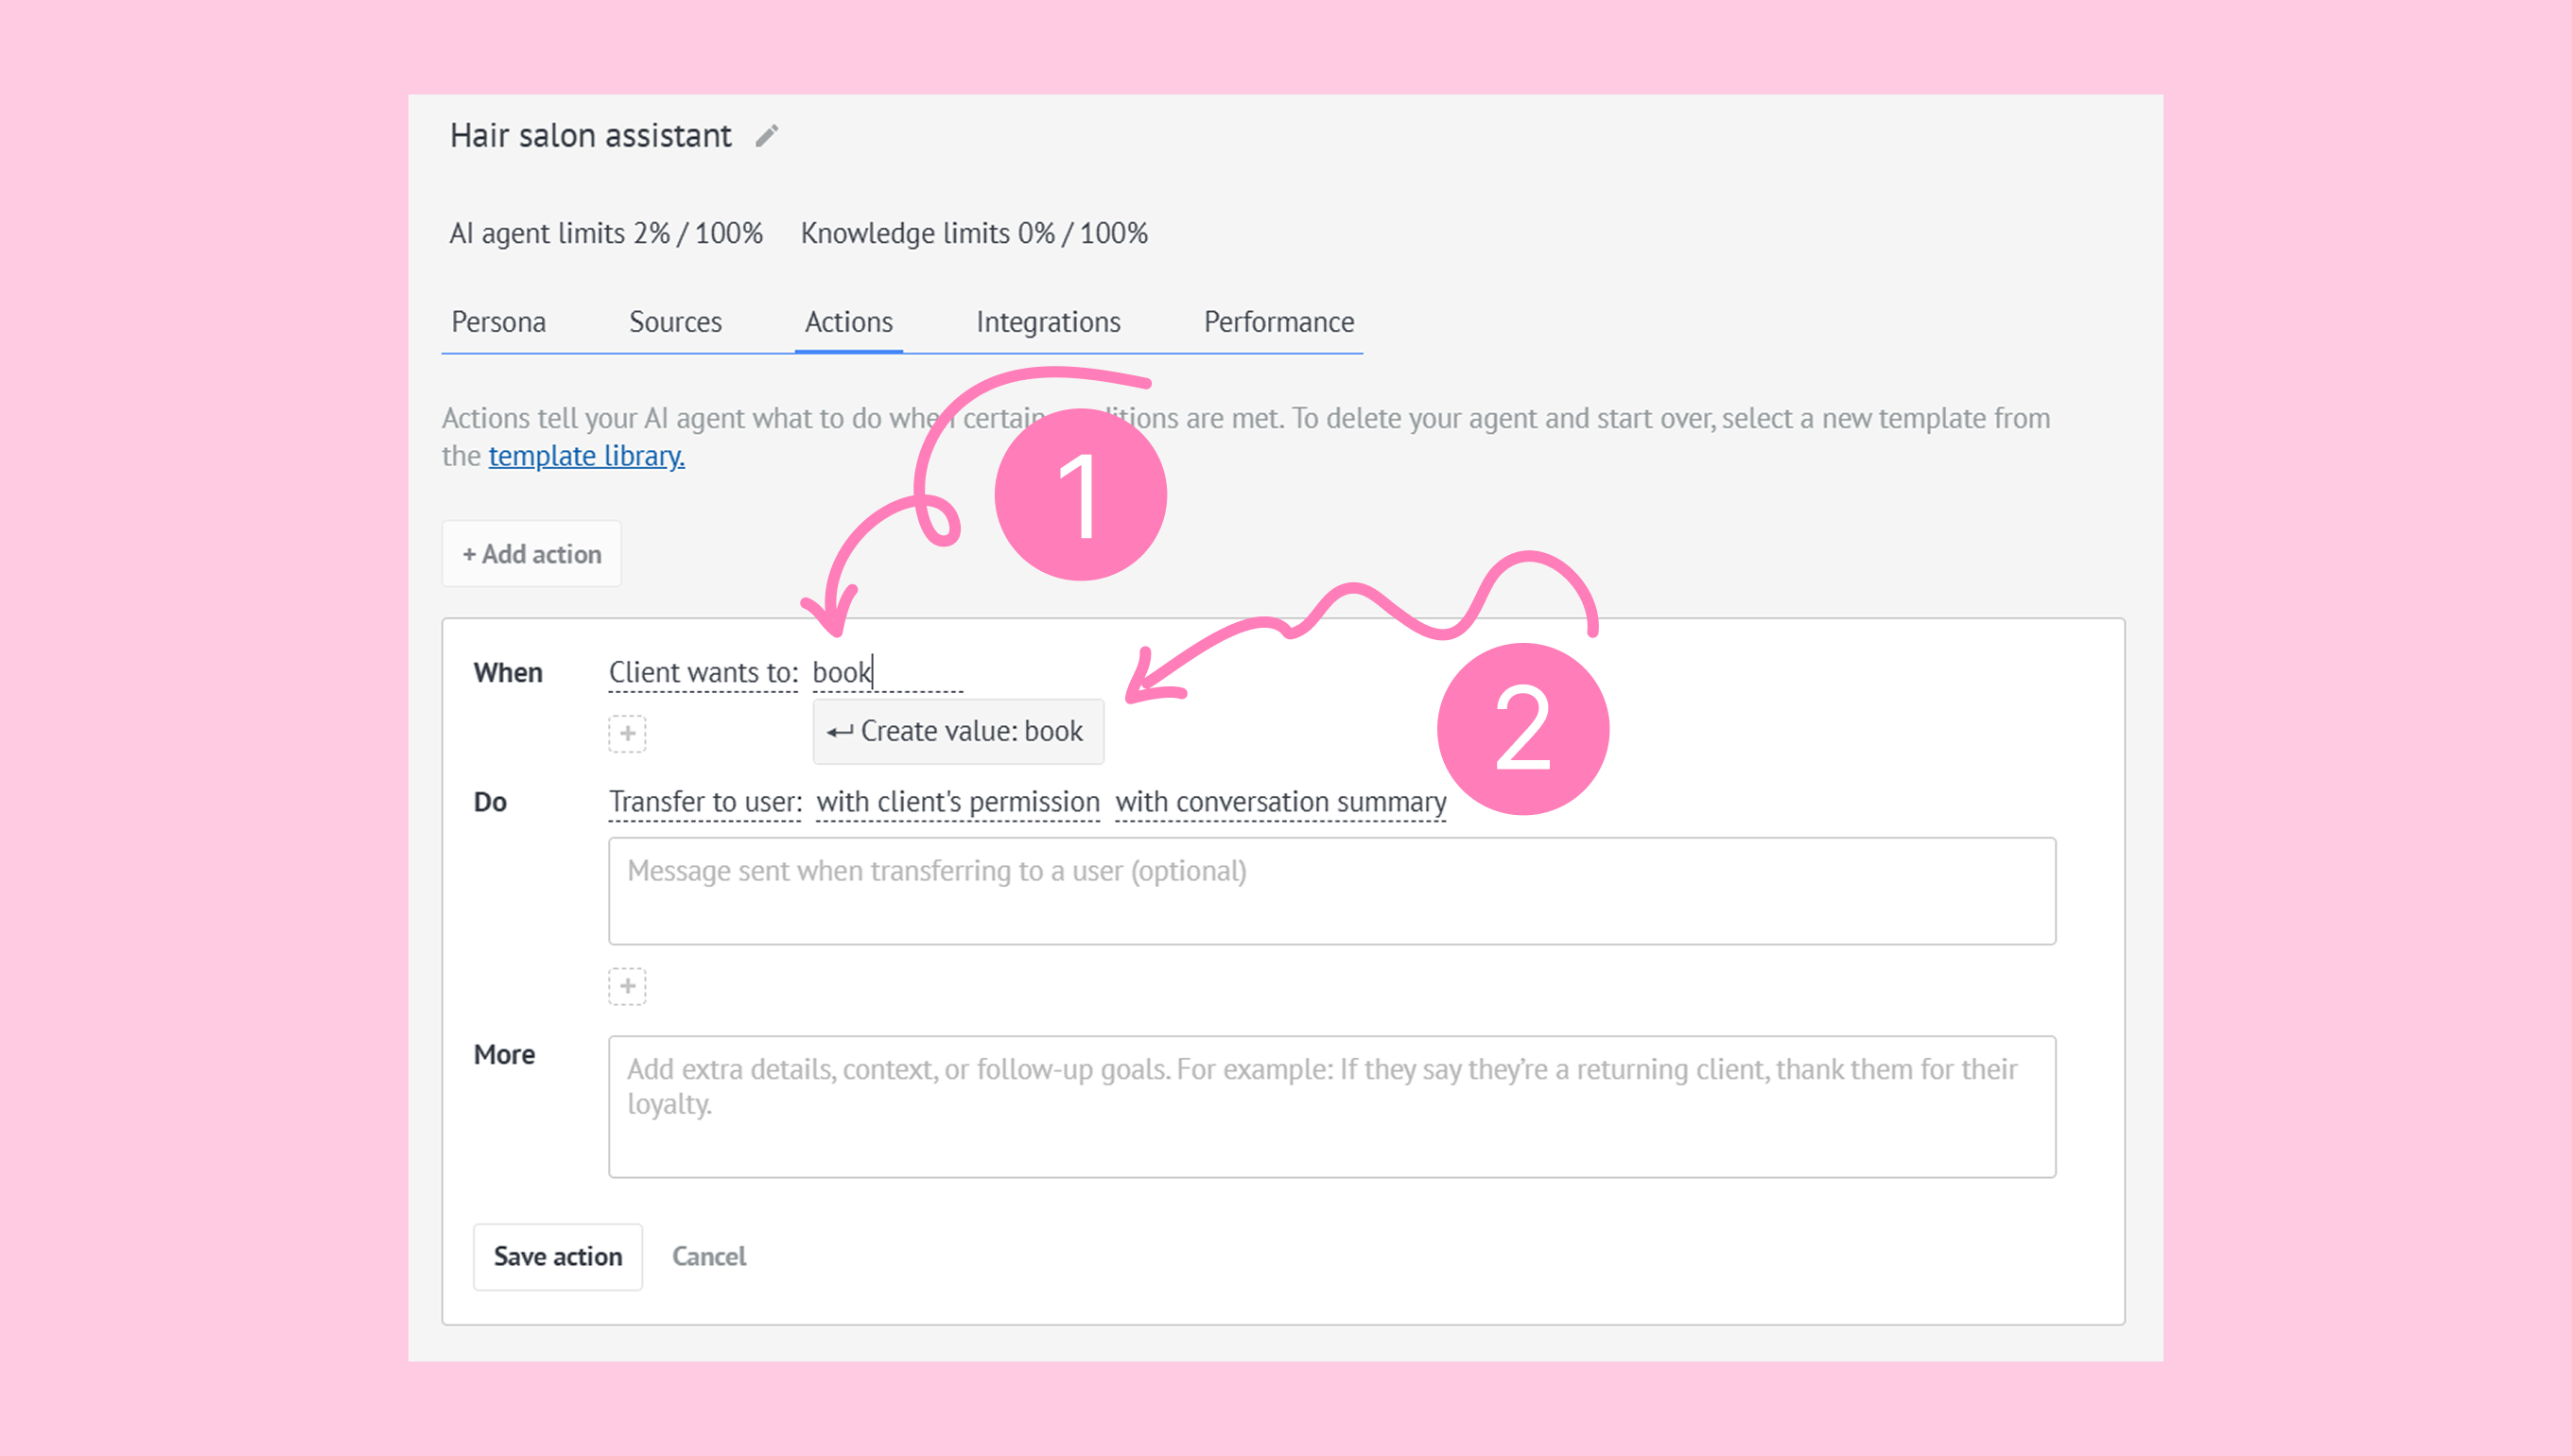Click the More extra details text area
2572x1456 pixels.
[1331, 1106]
